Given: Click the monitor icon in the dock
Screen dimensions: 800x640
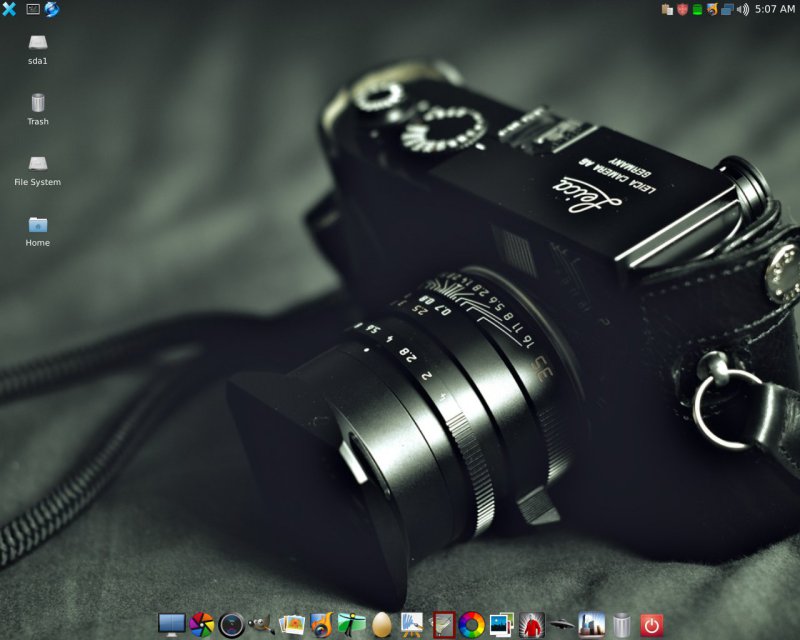Looking at the screenshot, I should pyautogui.click(x=171, y=625).
